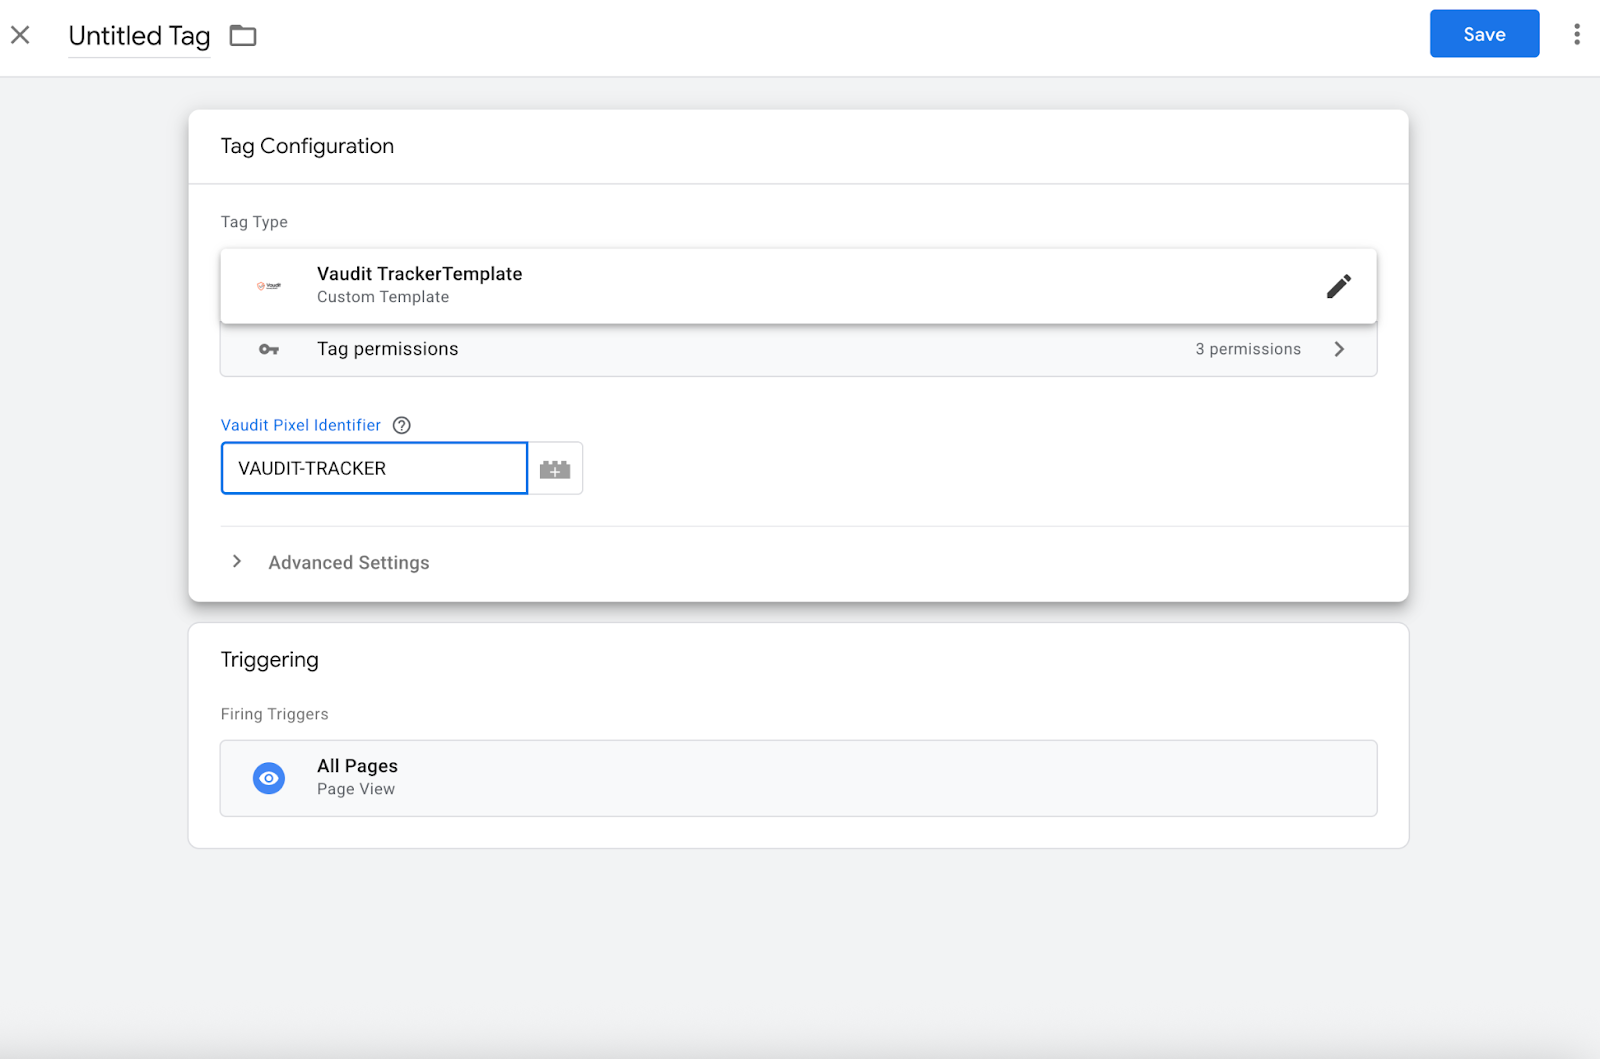Click the Vaudit logo in the Tag Type row

269,286
